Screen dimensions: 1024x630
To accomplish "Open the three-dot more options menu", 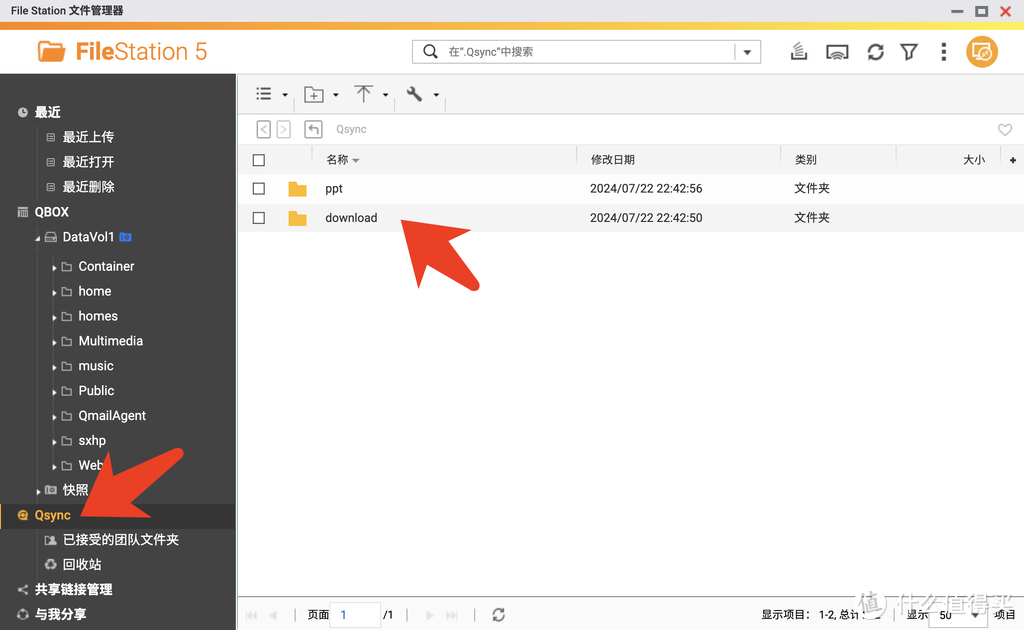I will click(943, 52).
